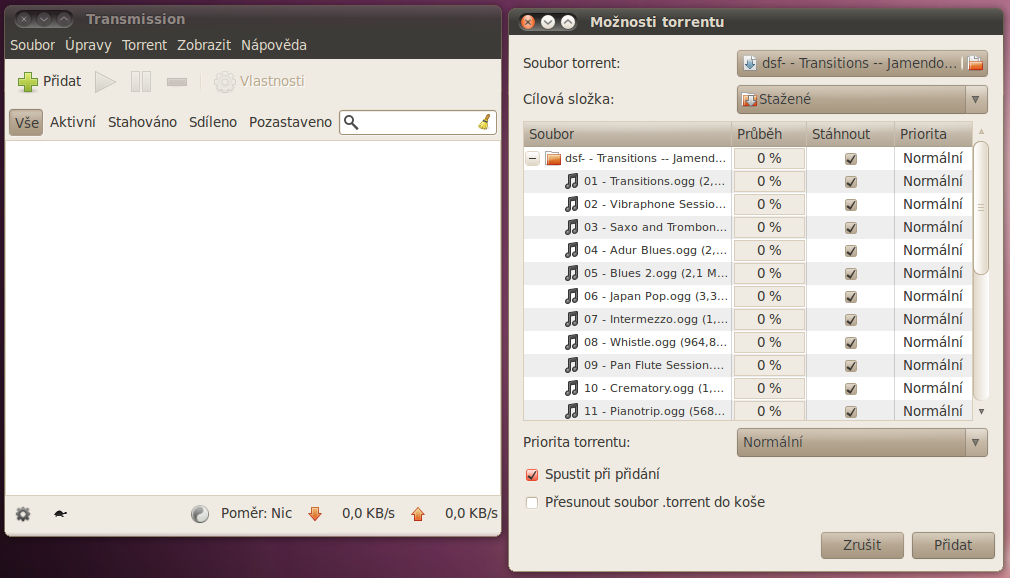Click the folder icon next to torrent file field
The width and height of the screenshot is (1010, 578).
[x=975, y=63]
